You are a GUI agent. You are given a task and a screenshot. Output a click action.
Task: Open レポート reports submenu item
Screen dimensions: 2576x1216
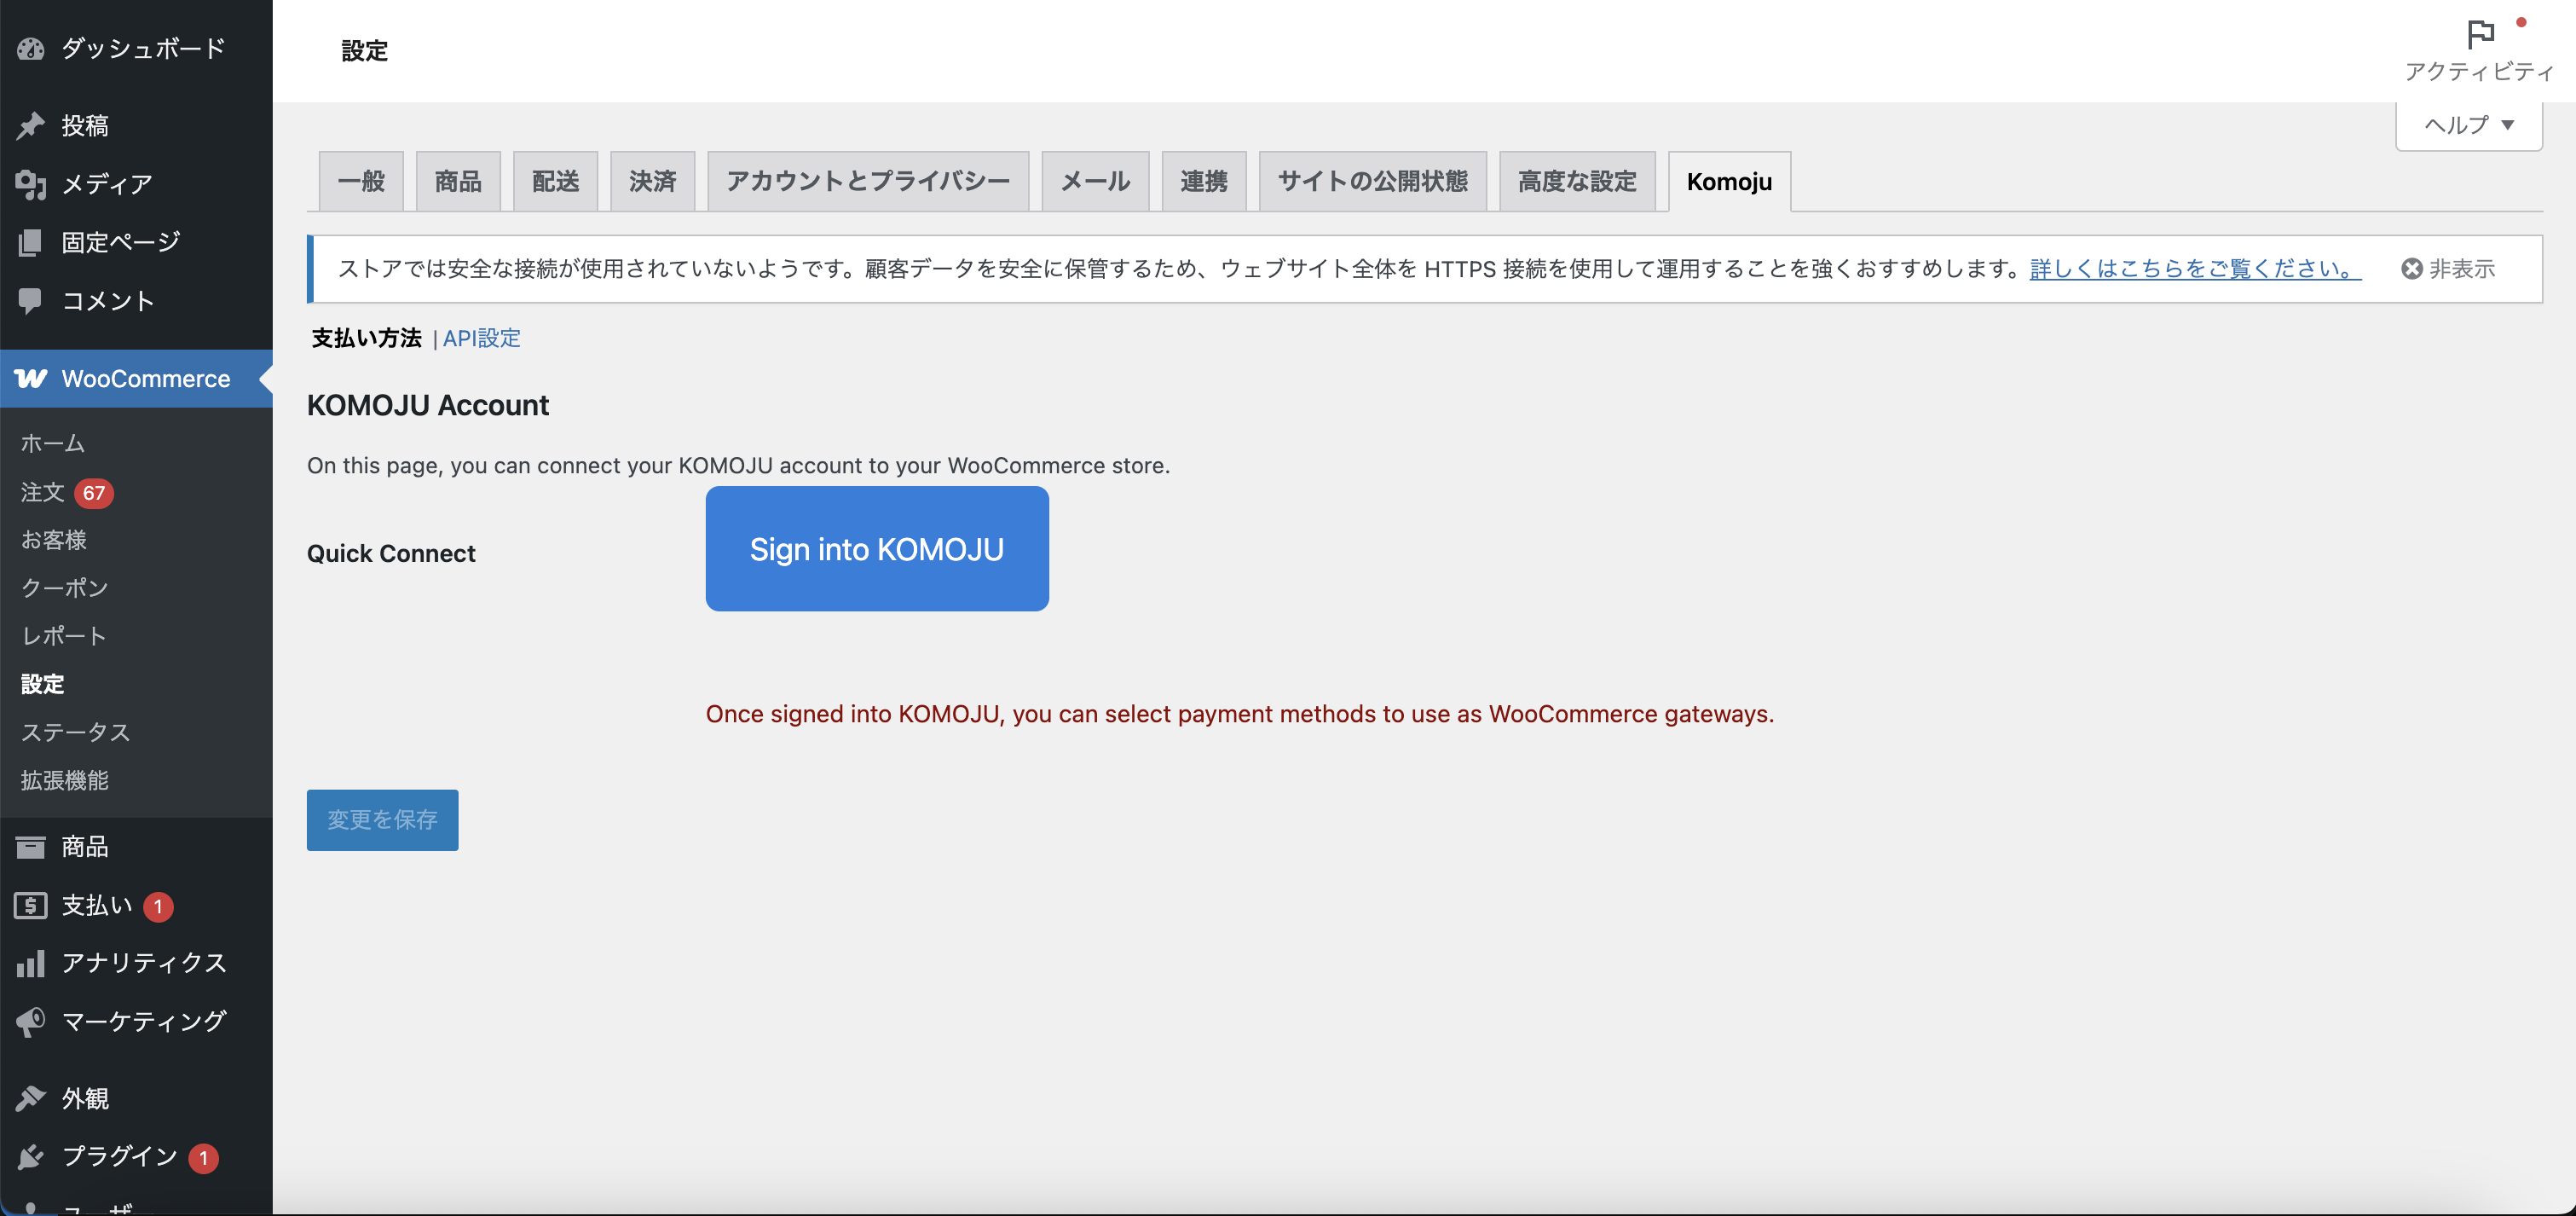(63, 636)
